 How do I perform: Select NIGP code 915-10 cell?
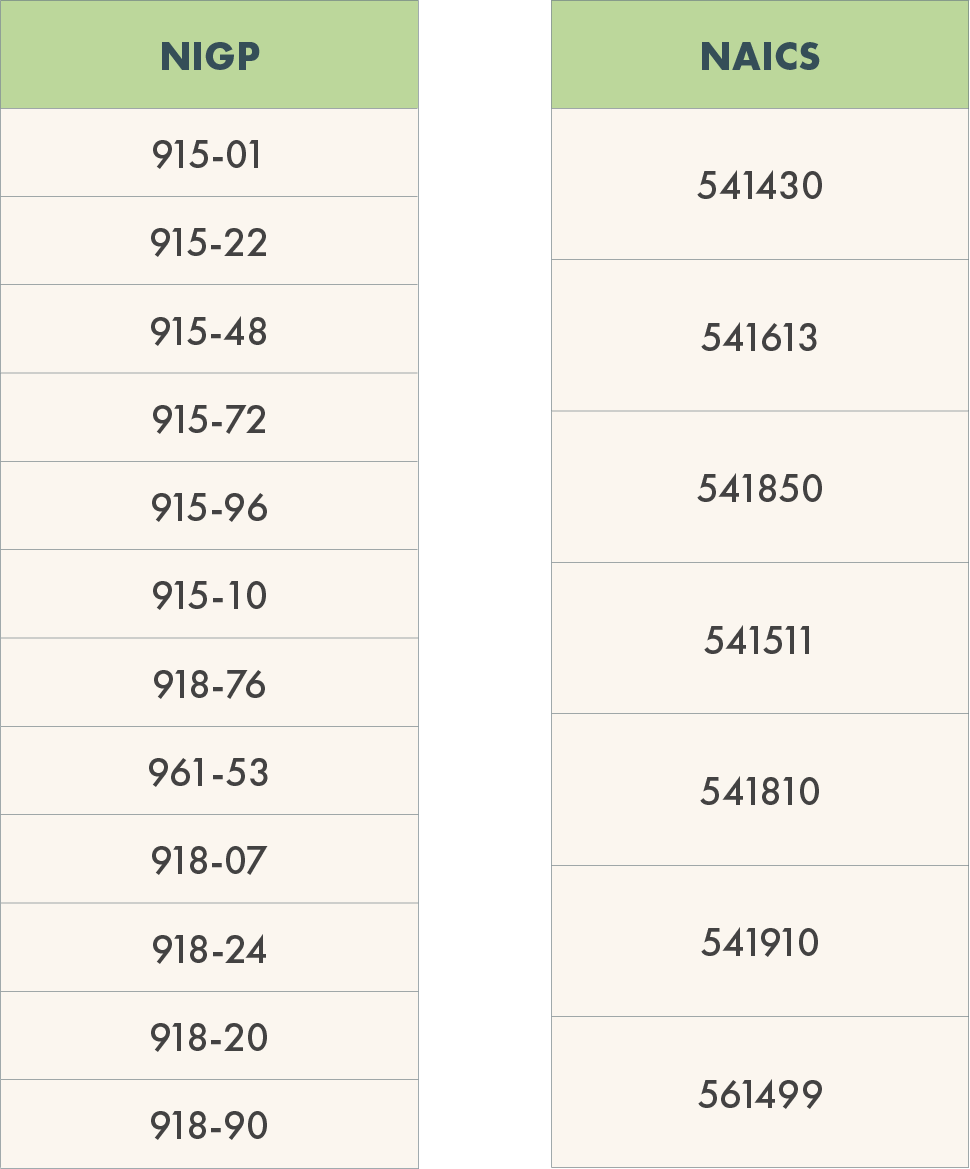coord(210,594)
